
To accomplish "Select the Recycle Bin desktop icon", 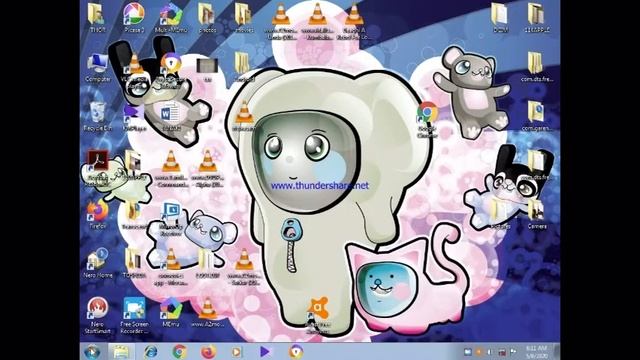I will click(x=98, y=116).
